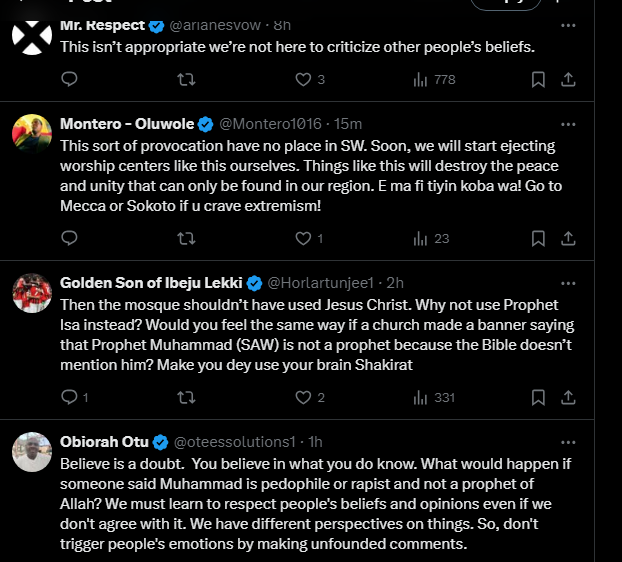Repost Golden Son of Ibeju Lekki's post
The width and height of the screenshot is (622, 562).
pos(186,397)
